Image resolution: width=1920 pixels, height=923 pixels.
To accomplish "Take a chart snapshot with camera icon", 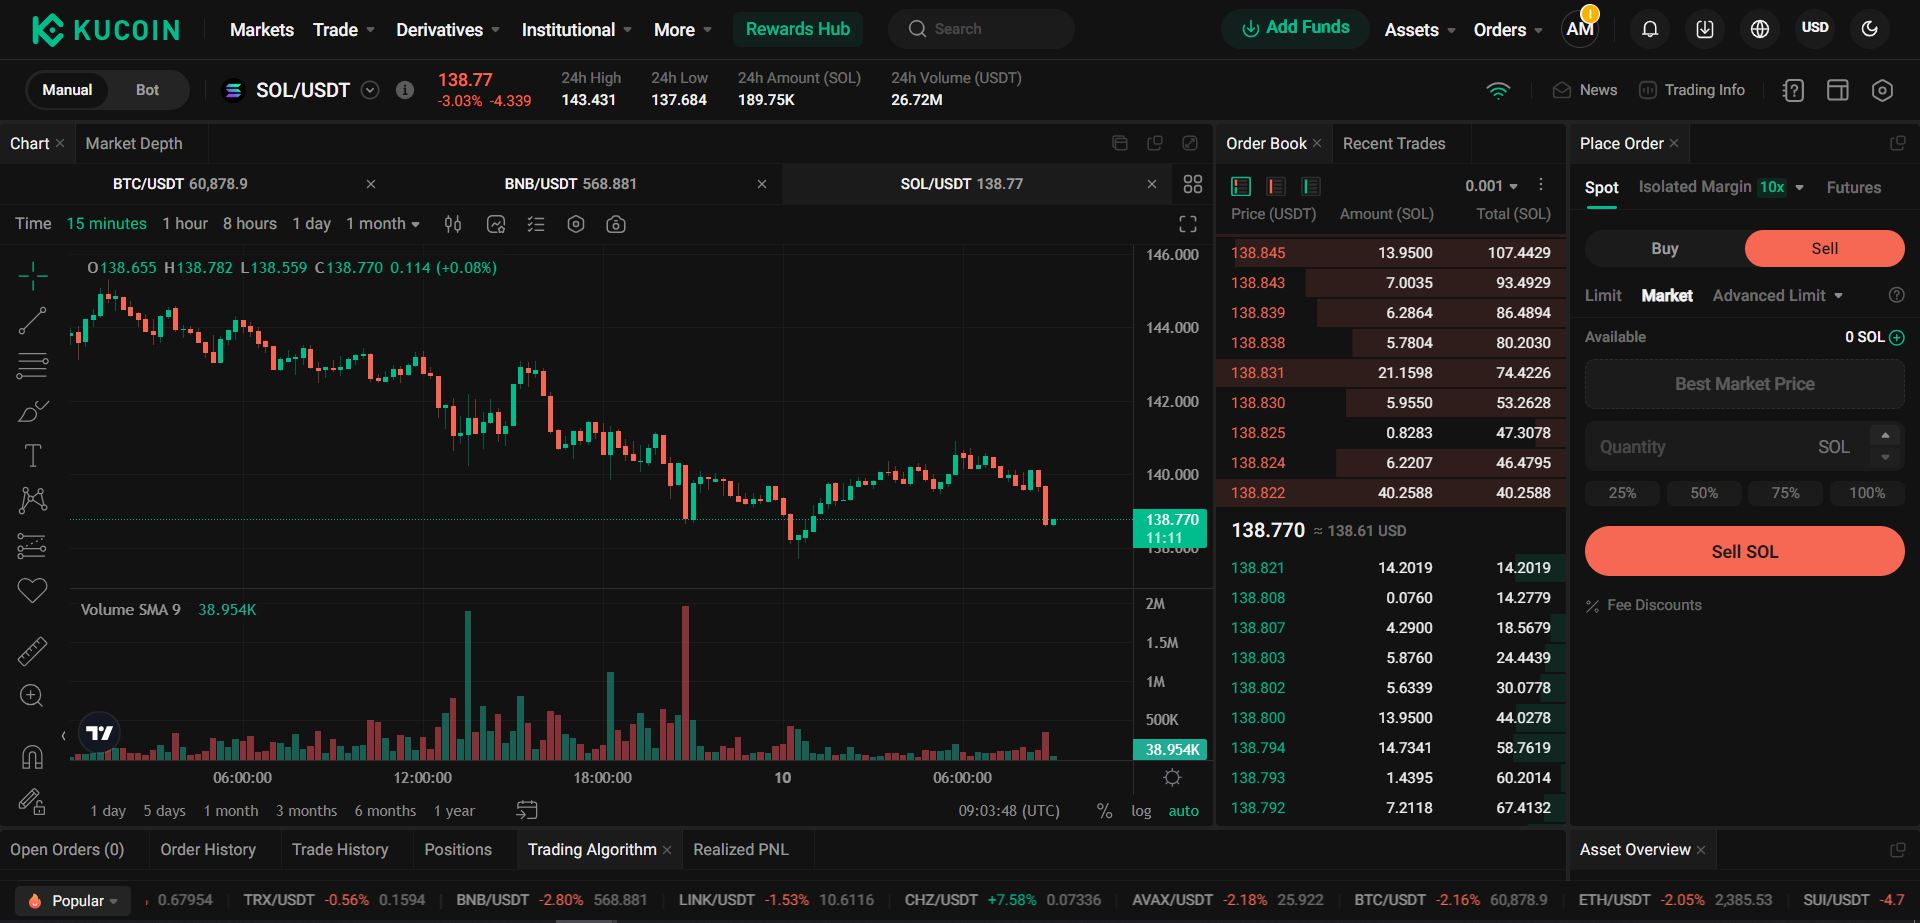I will (616, 224).
